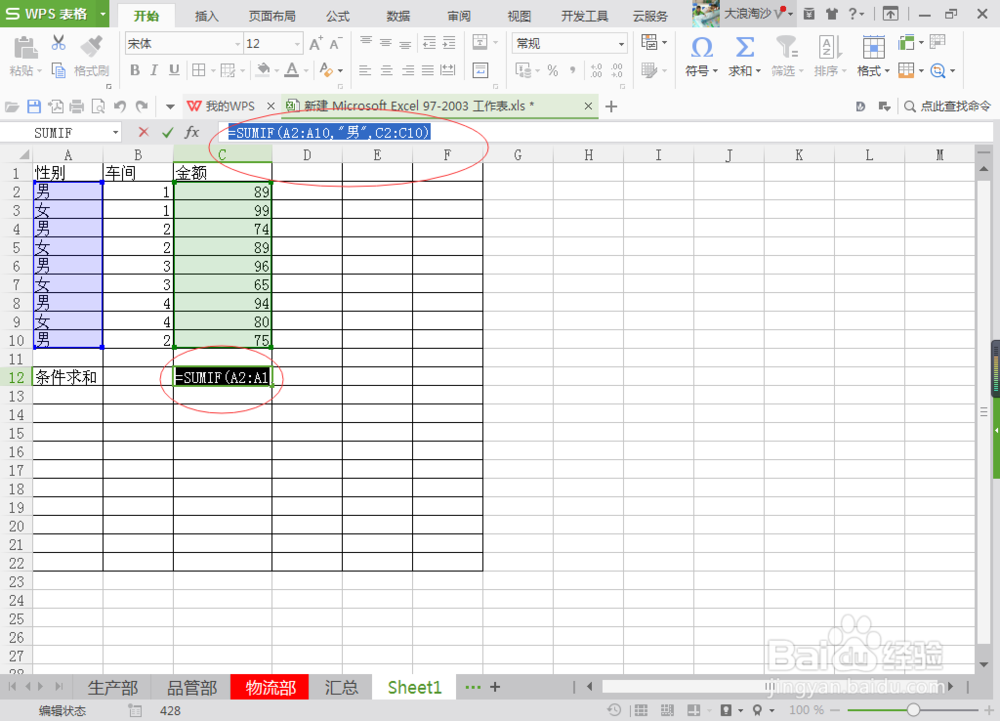Switch to the 生产部 sheet tab
The image size is (1000, 721).
[x=112, y=687]
